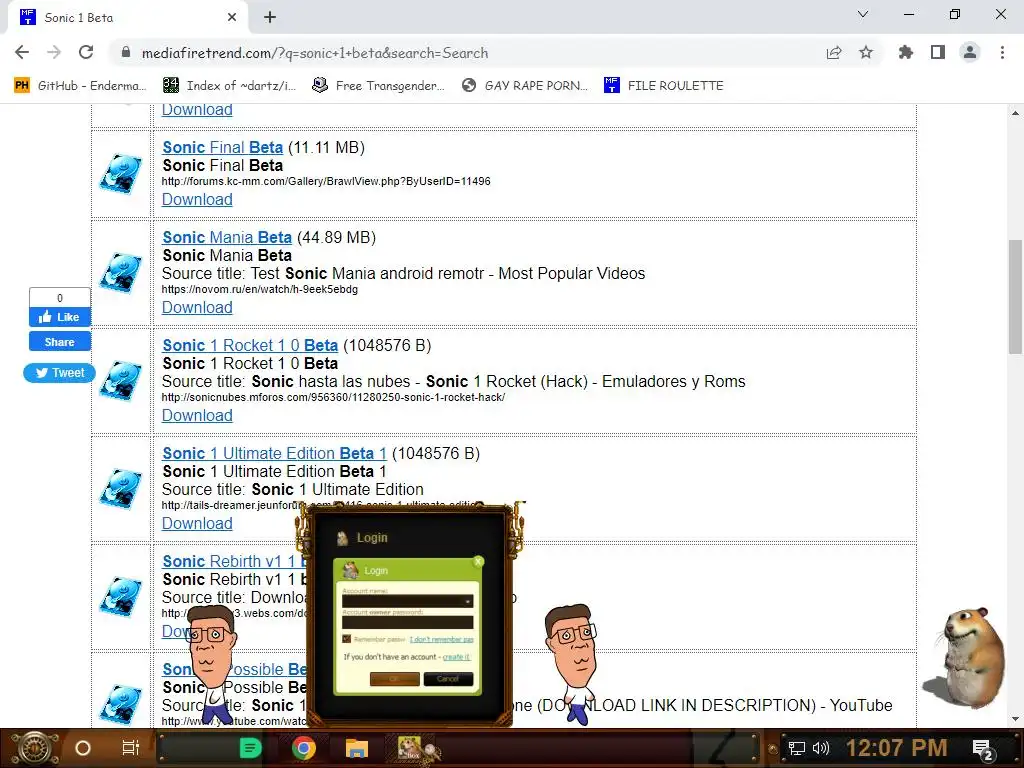Click Download under Sonic 1 Ultimate Edition
The height and width of the screenshot is (768, 1024).
(x=197, y=523)
